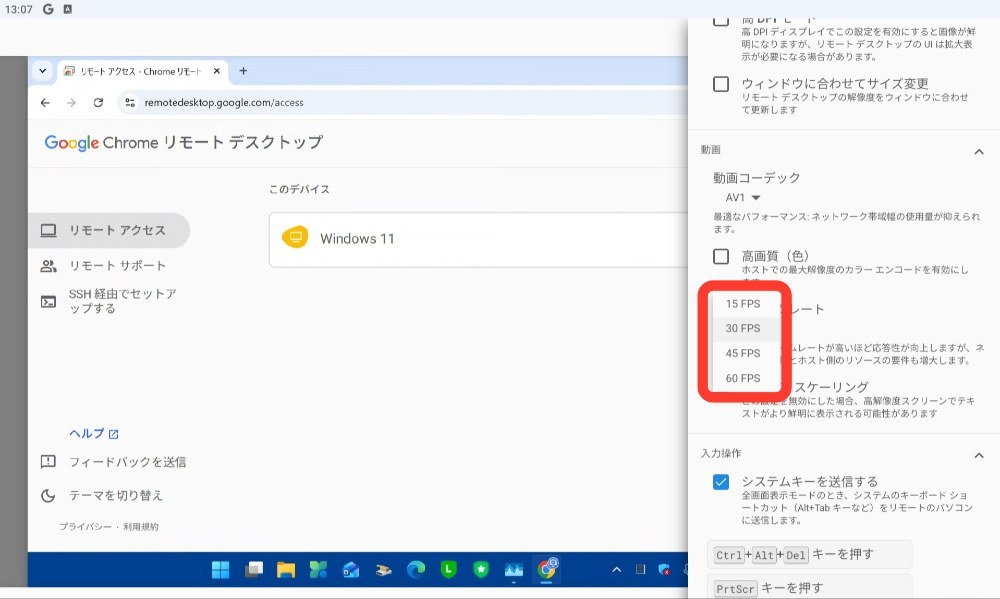Open Outlook from the taskbar
The height and width of the screenshot is (599, 1000).
click(x=351, y=570)
